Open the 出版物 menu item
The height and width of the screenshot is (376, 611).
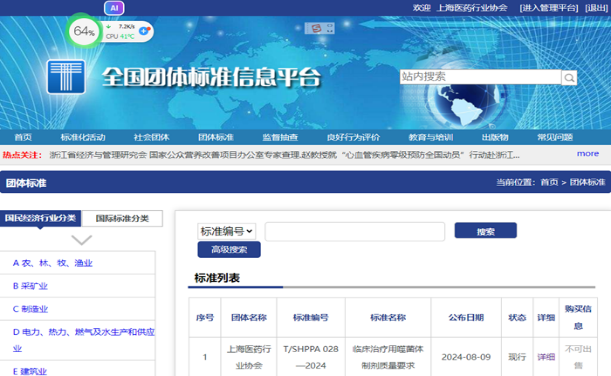(495, 137)
